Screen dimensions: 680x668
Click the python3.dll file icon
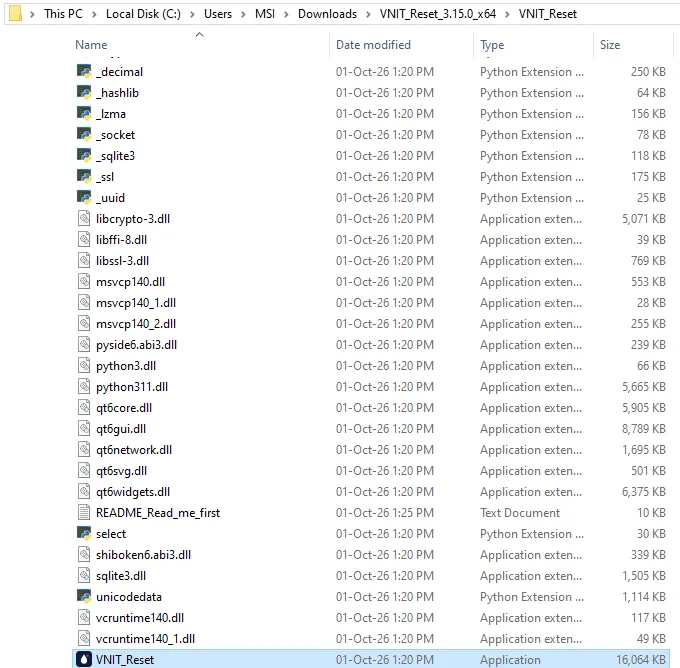pyautogui.click(x=84, y=366)
